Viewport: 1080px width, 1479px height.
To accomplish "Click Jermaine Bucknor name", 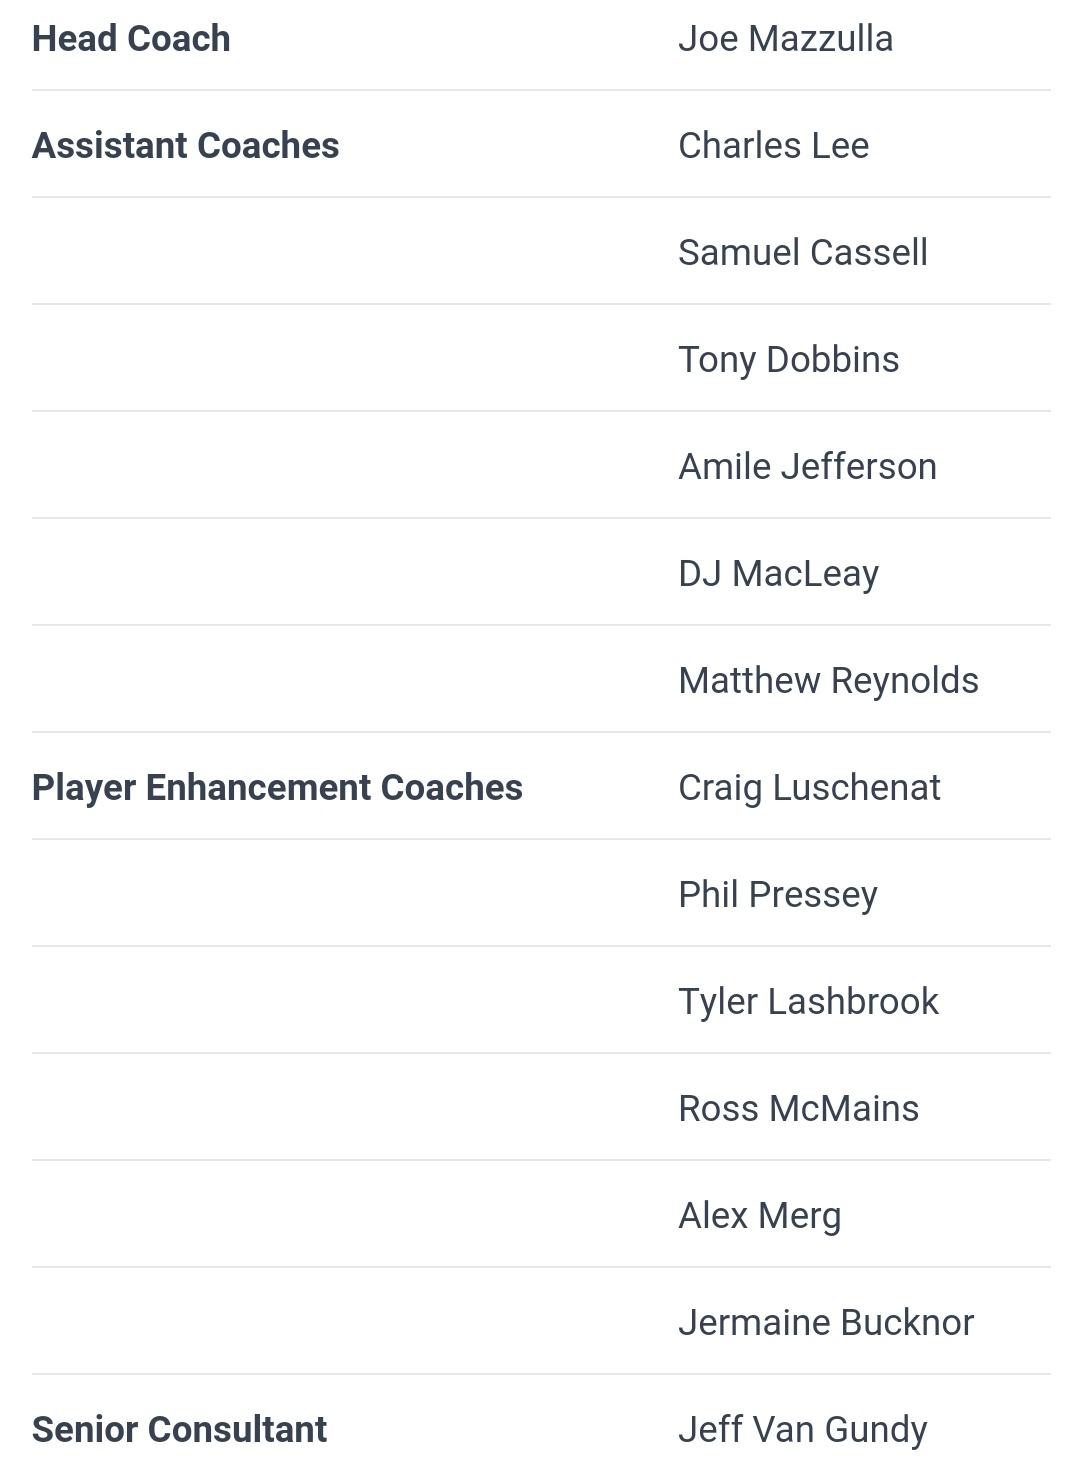I will [825, 1323].
